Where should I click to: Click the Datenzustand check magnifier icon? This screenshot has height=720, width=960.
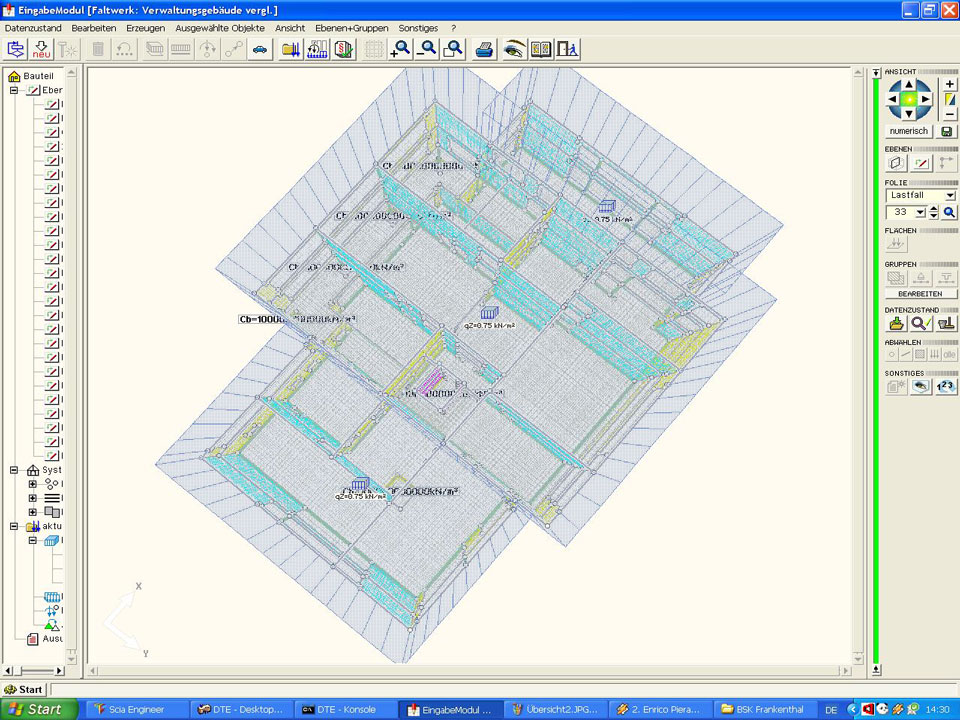tap(921, 324)
